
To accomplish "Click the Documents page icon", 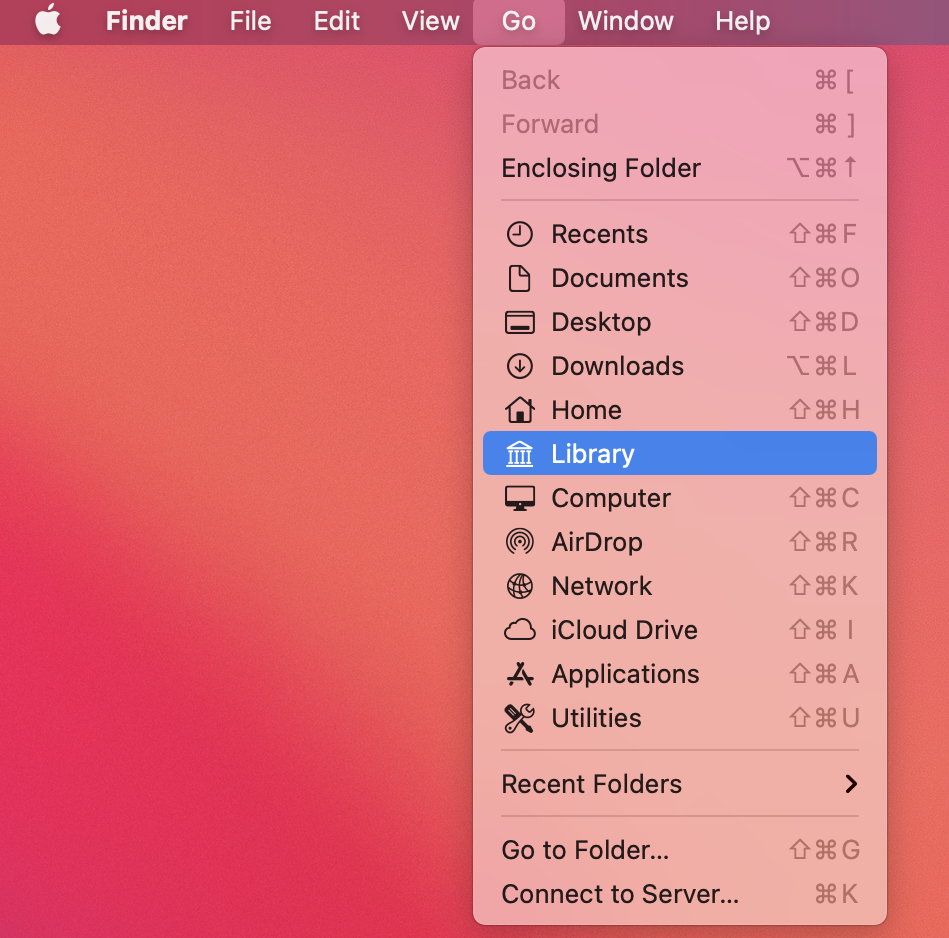I will 519,278.
